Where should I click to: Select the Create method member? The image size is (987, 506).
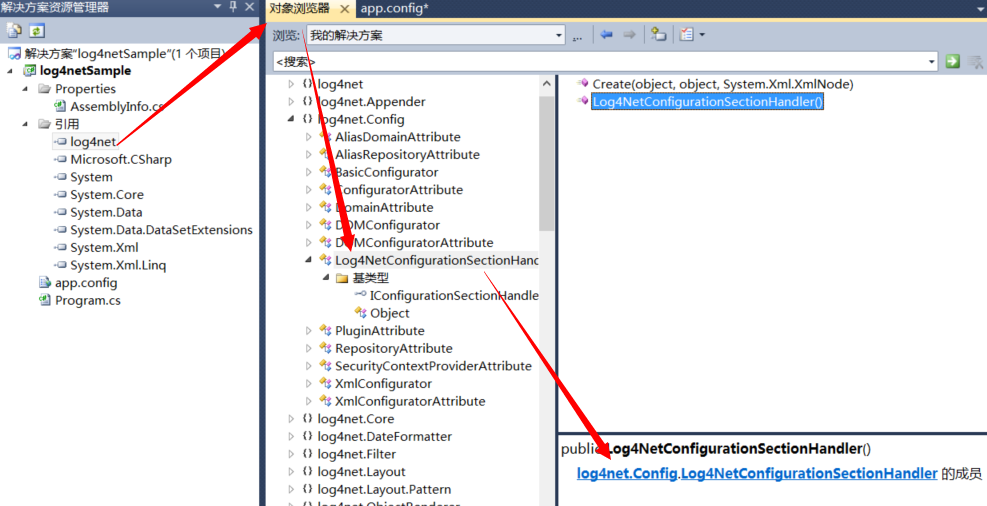tap(722, 84)
